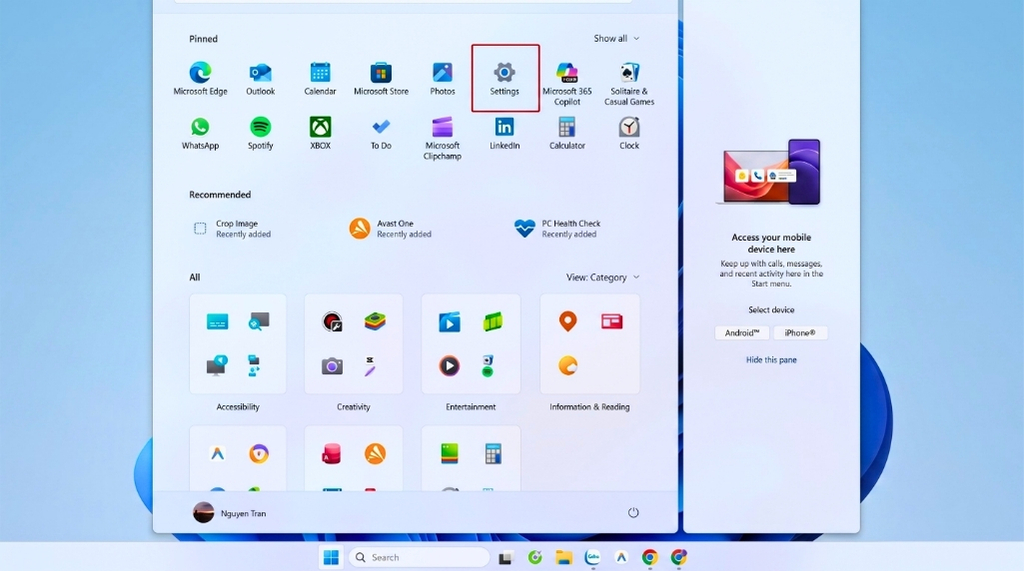Select the iPhone device button
This screenshot has height=571, width=1024.
coord(800,333)
